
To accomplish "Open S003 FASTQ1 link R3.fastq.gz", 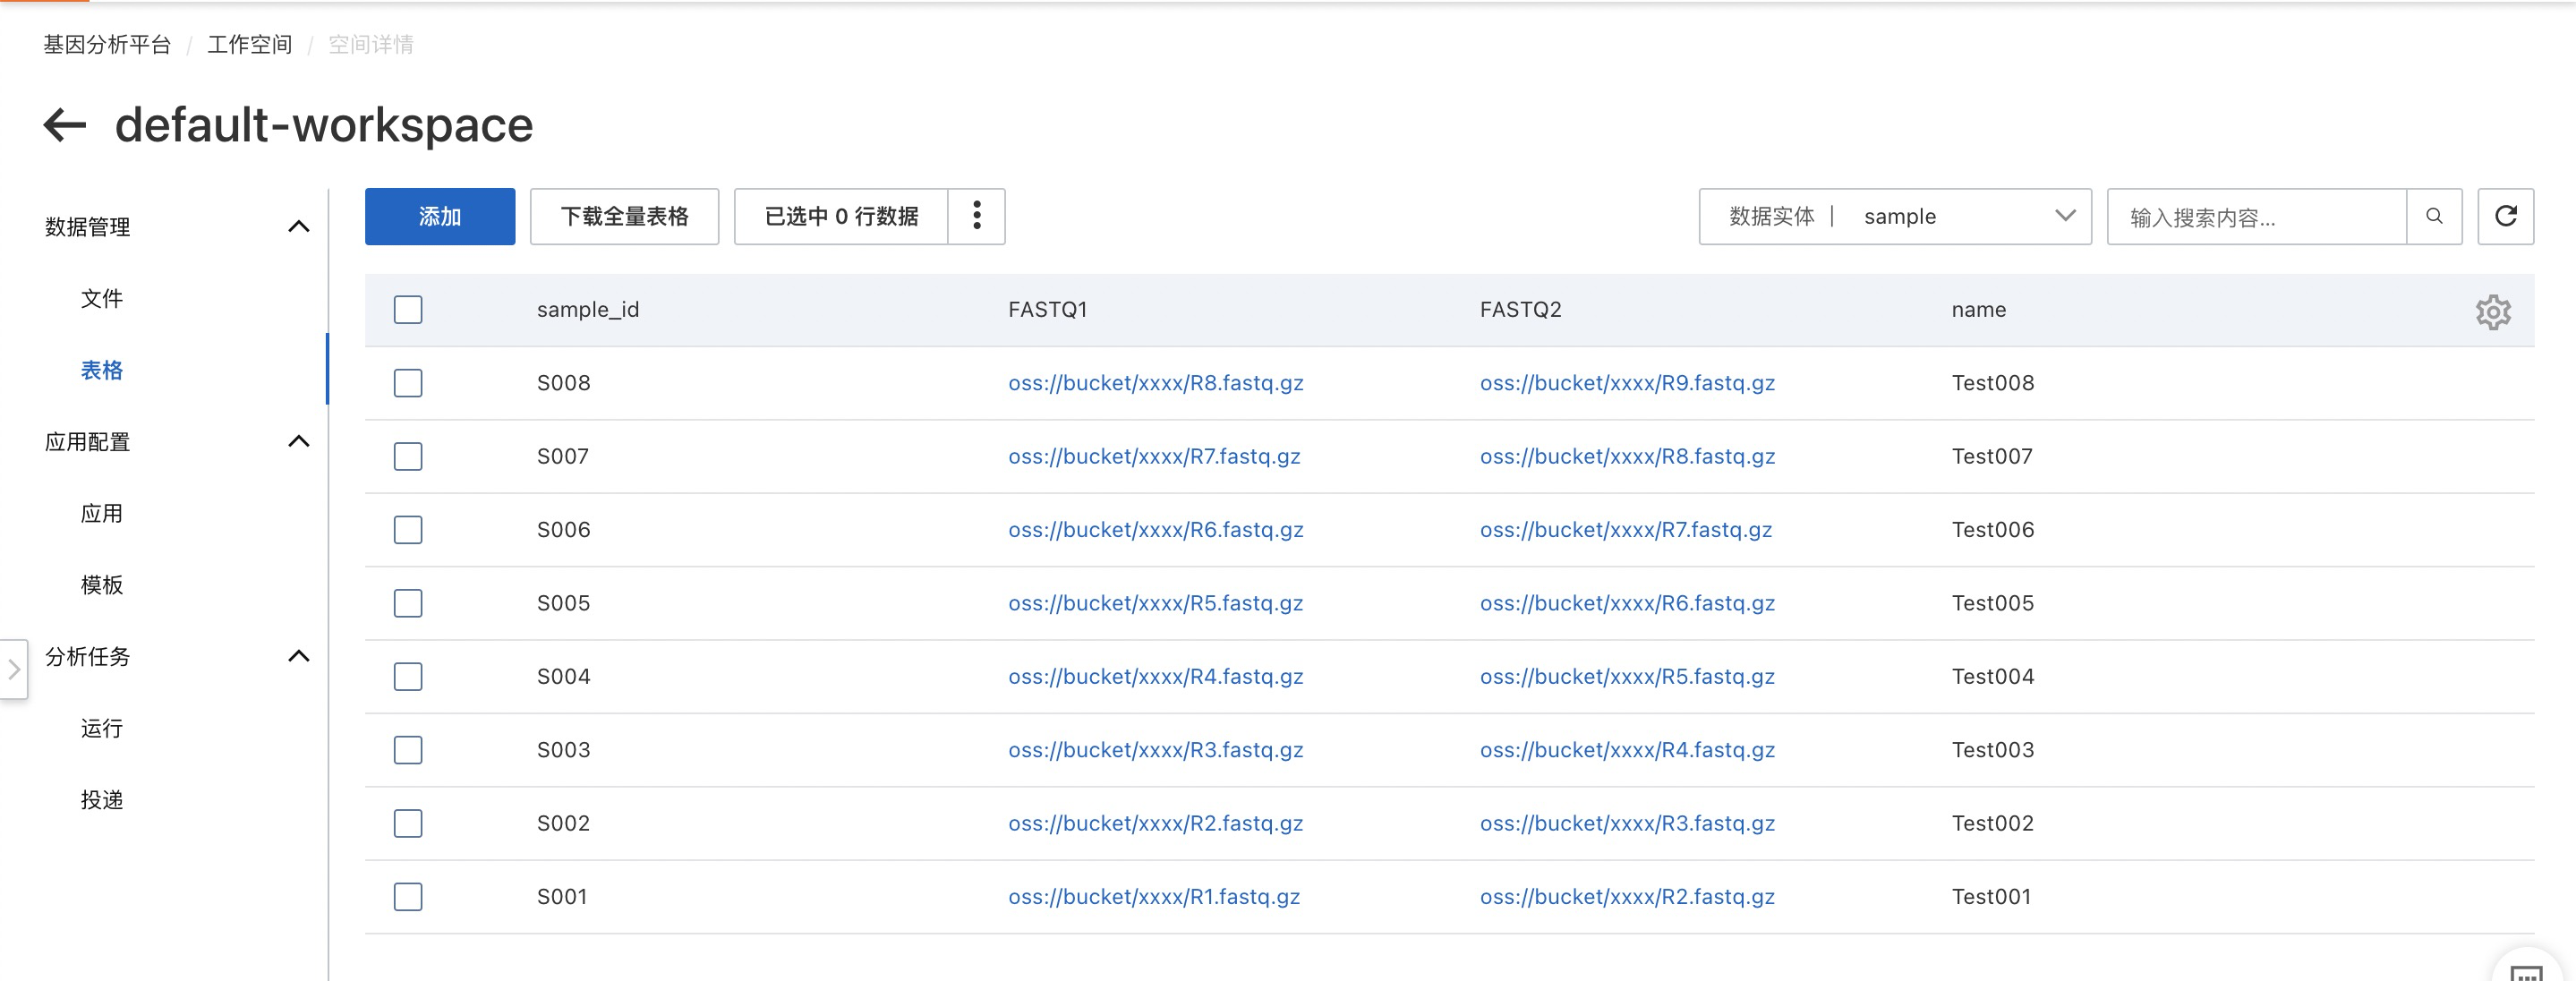I will 1155,750.
